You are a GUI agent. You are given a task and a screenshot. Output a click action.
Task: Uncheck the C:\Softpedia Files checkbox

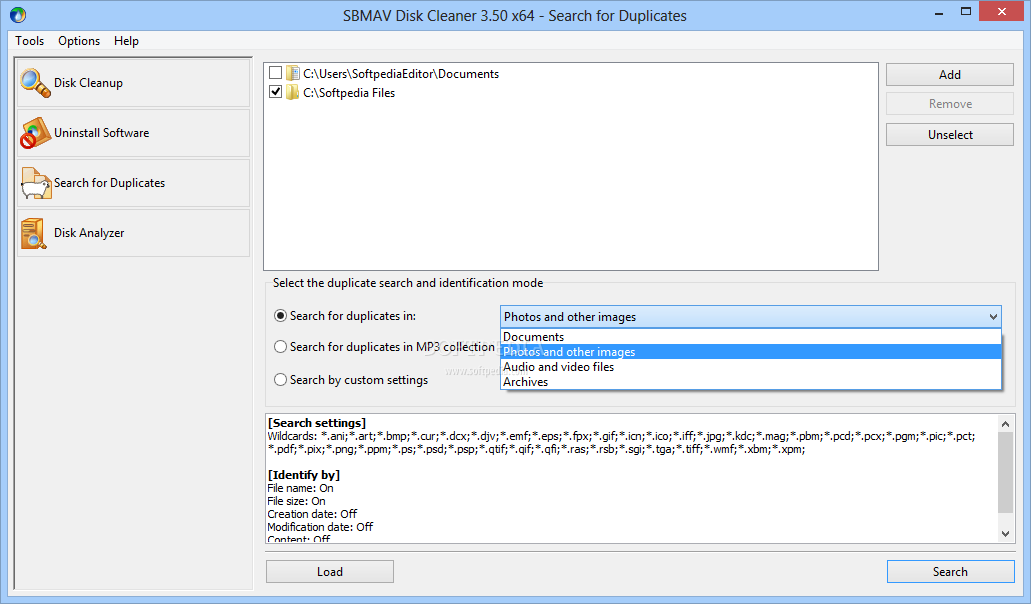(x=276, y=92)
